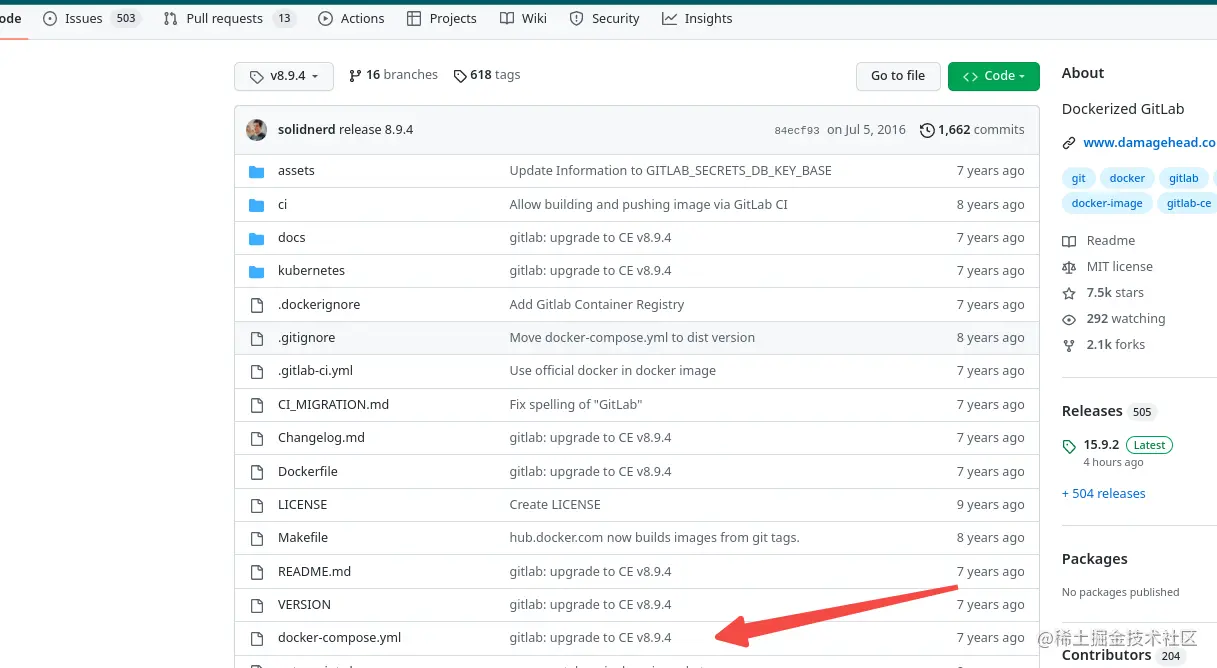Open solidnerd author link
The image size is (1217, 668).
pyautogui.click(x=307, y=130)
